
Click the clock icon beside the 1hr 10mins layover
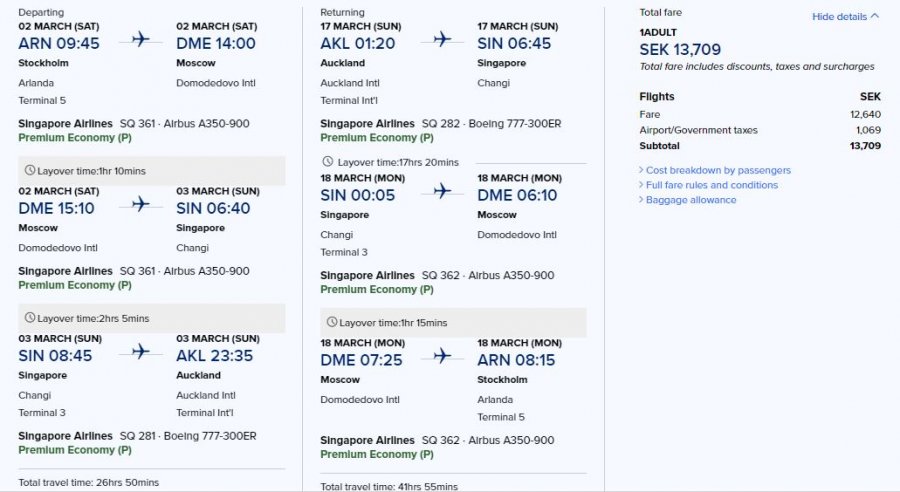(29, 171)
